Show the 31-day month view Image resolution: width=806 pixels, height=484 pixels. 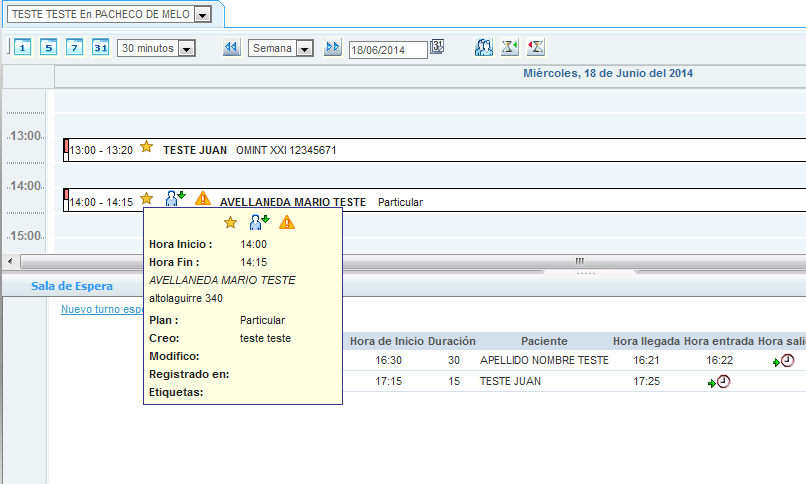[100, 47]
